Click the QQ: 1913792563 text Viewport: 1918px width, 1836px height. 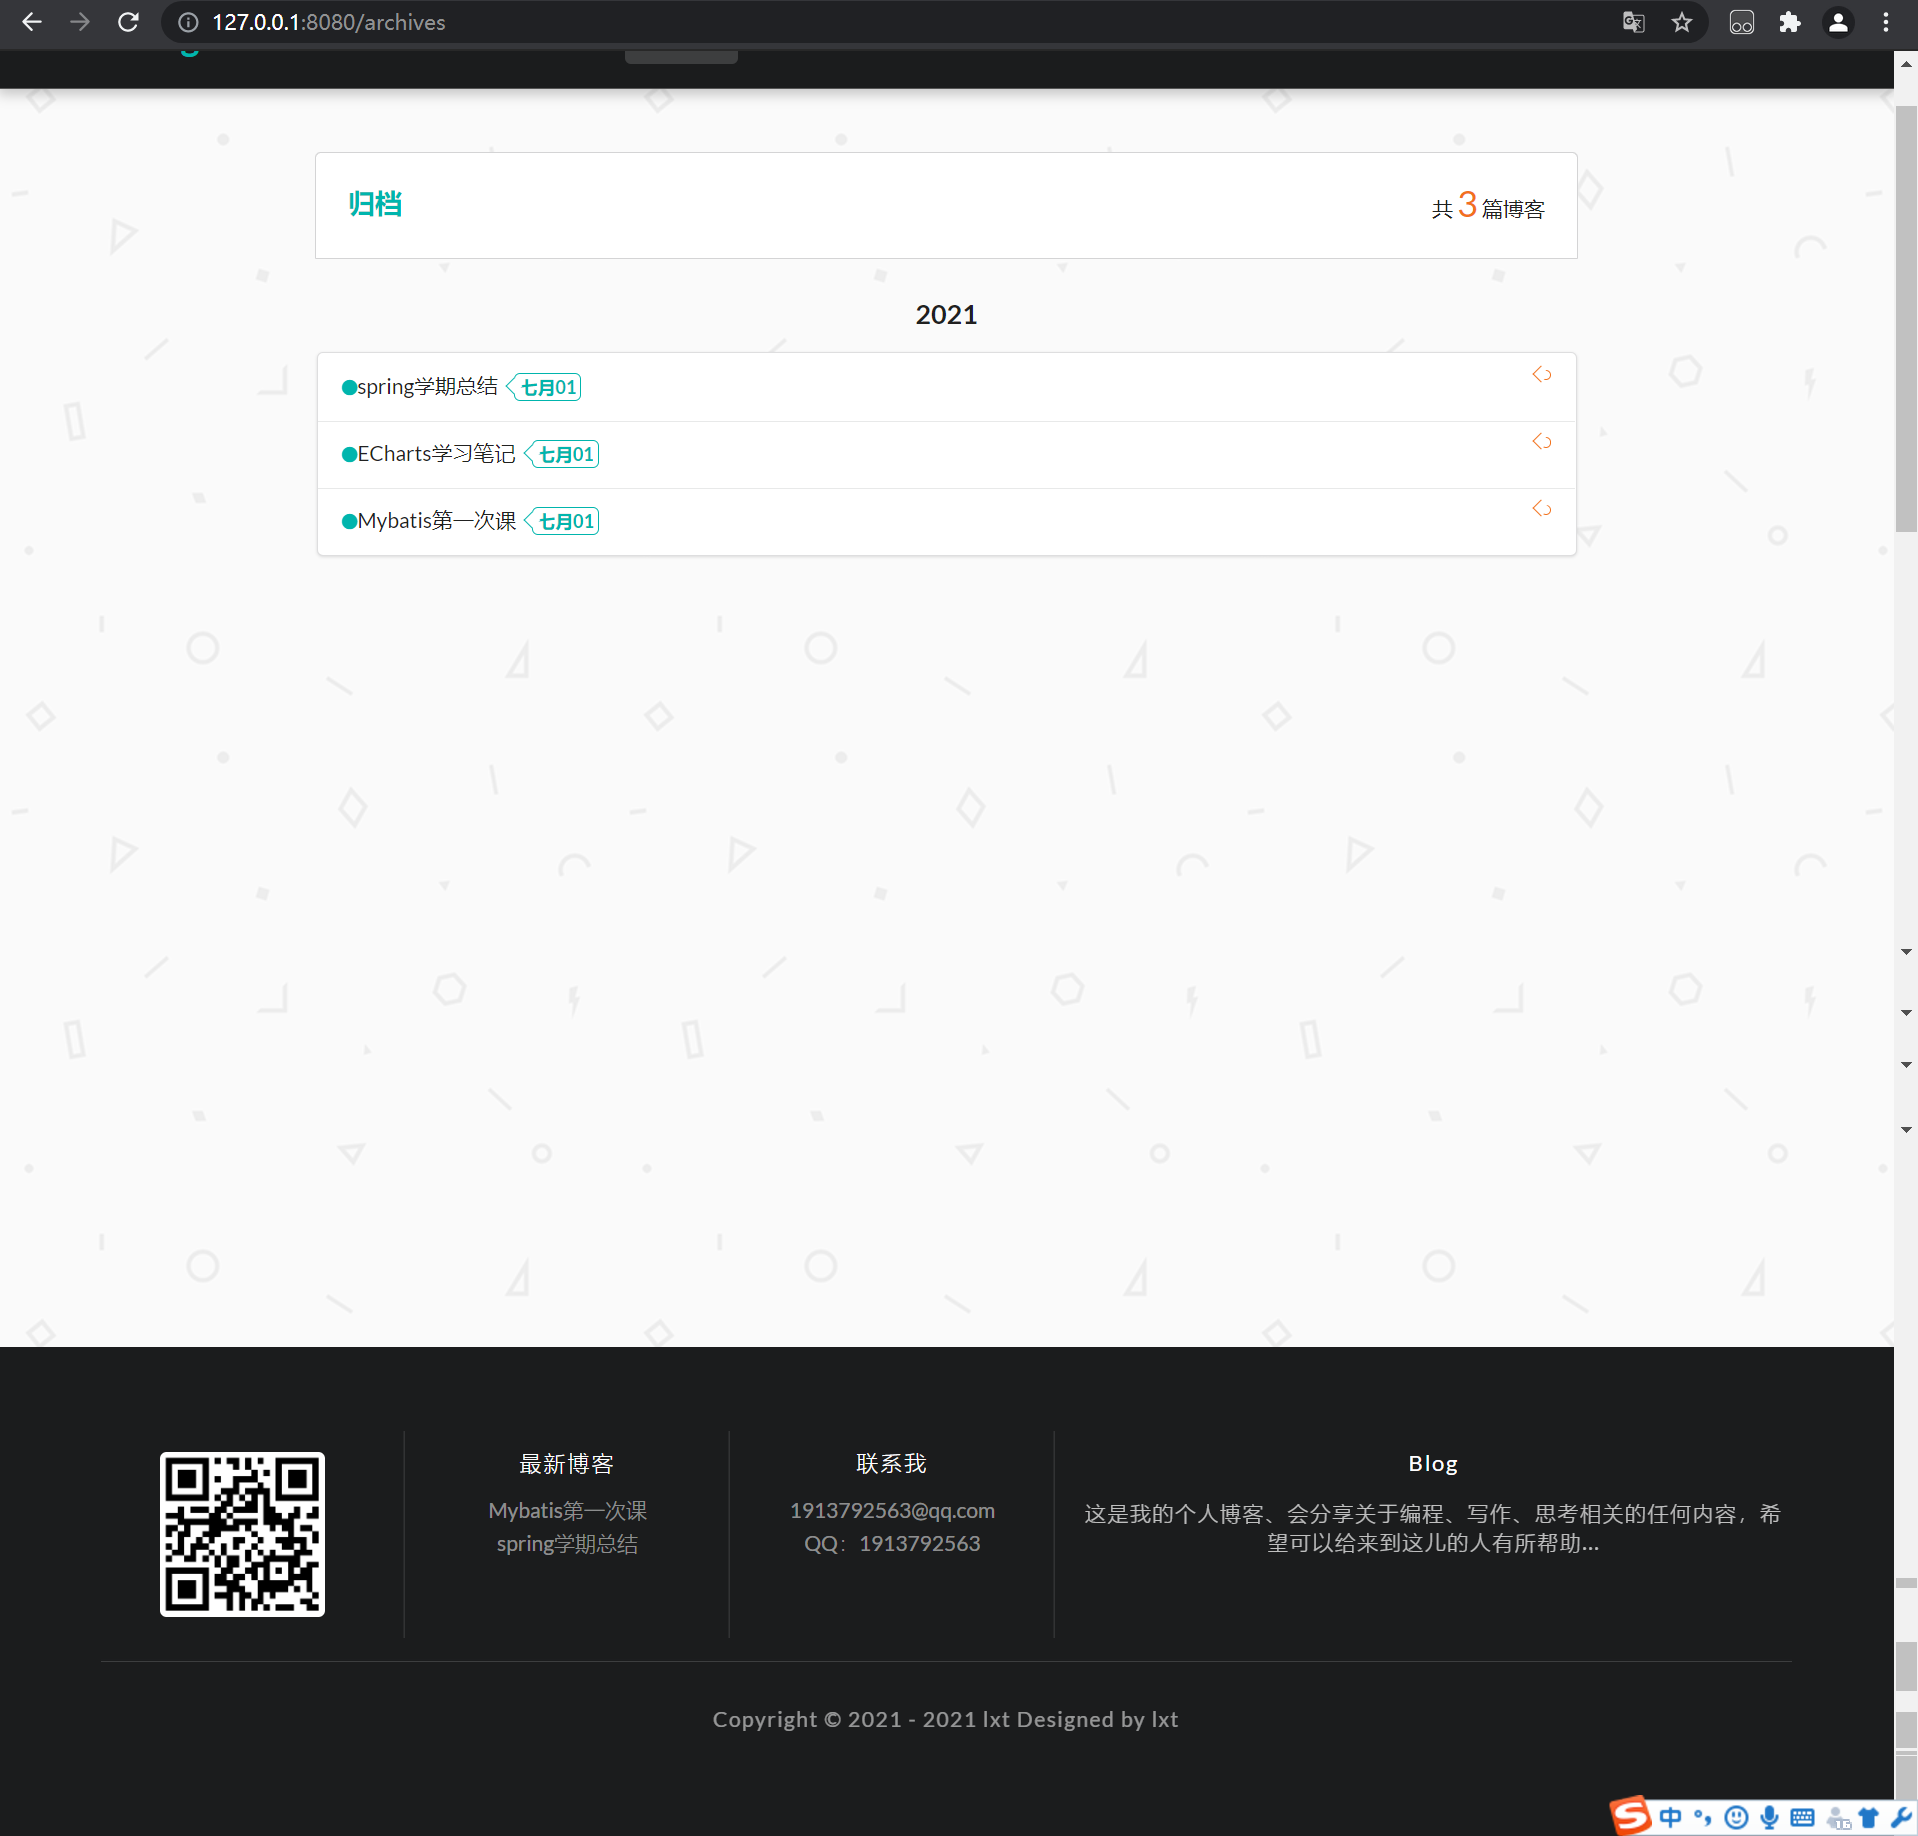(892, 1543)
